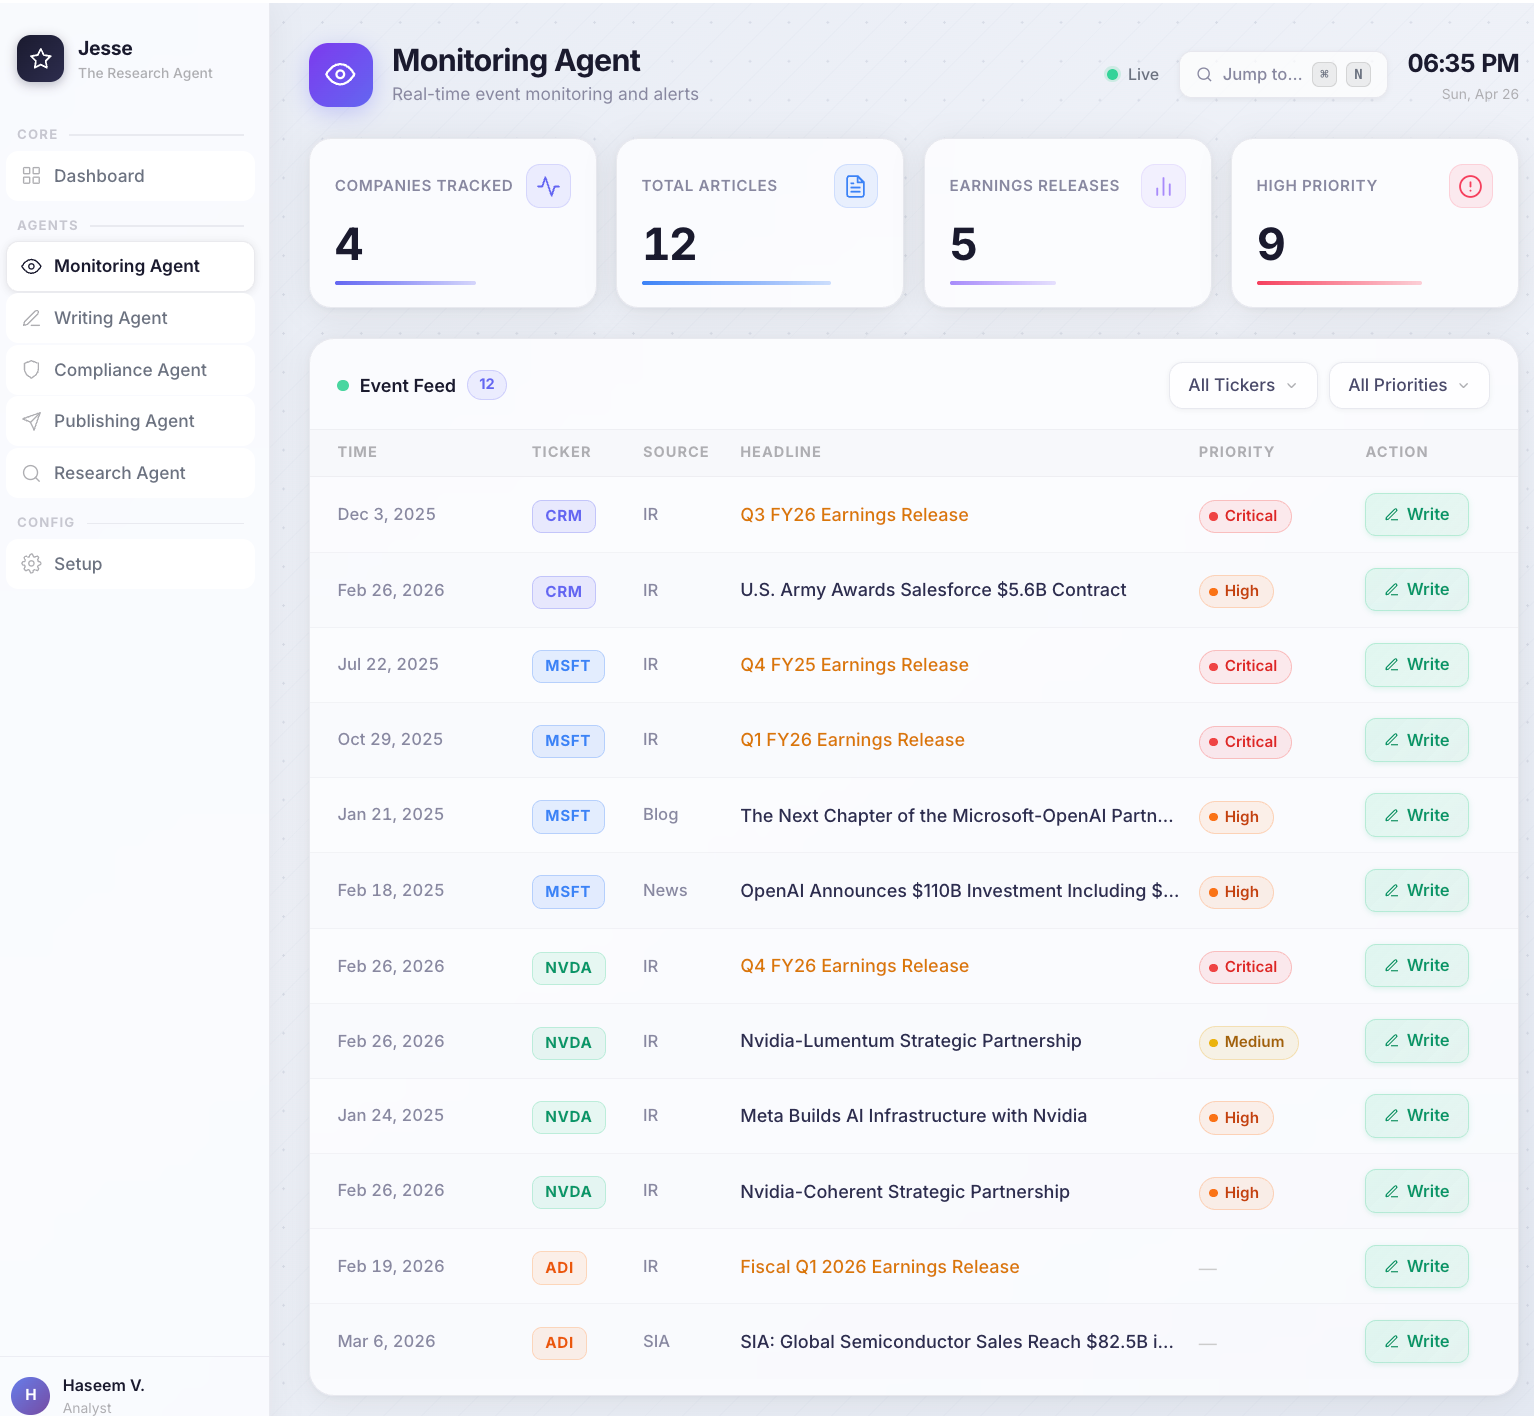Click the shield icon for Compliance Agent
Image resolution: width=1534 pixels, height=1416 pixels.
coord(32,370)
